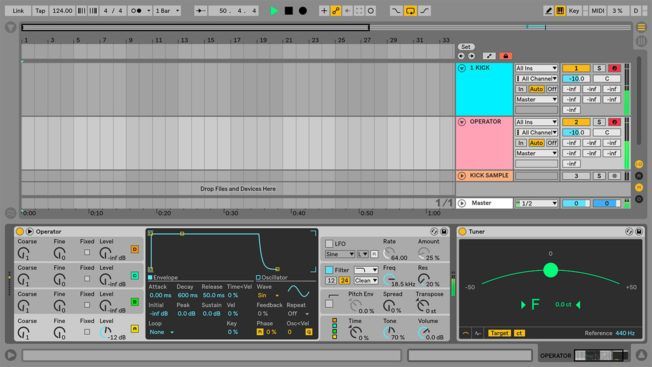Select oscillator A in Operator
Viewport: 652px width, 367px height.
coord(135,329)
